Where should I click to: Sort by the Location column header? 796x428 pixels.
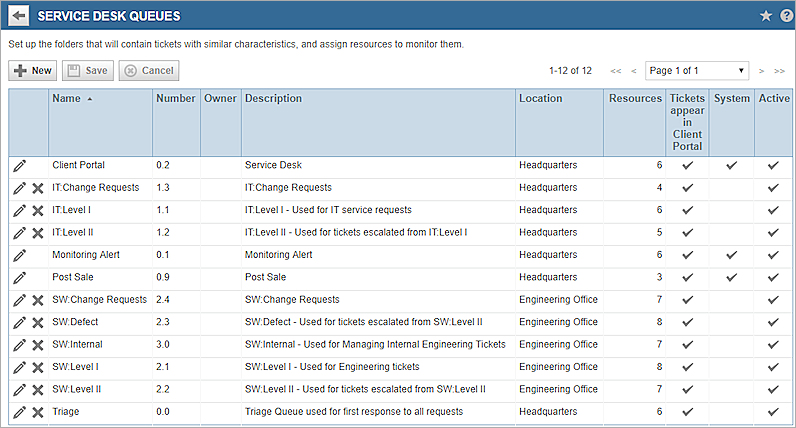[540, 99]
